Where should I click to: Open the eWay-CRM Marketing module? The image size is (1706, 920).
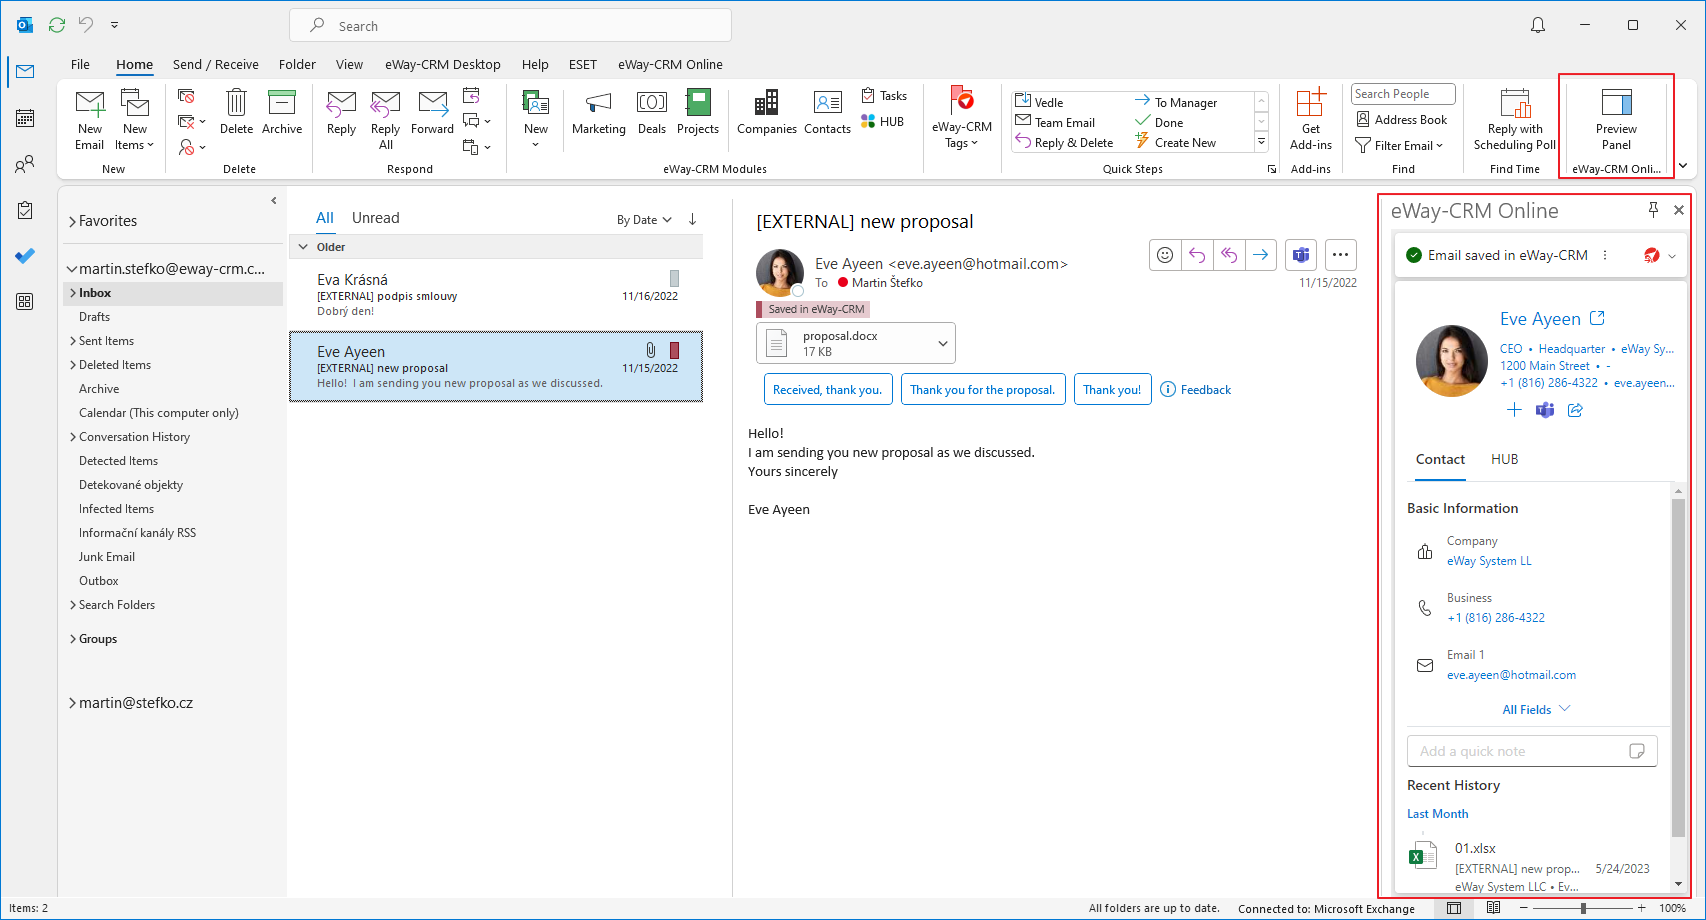(x=599, y=111)
